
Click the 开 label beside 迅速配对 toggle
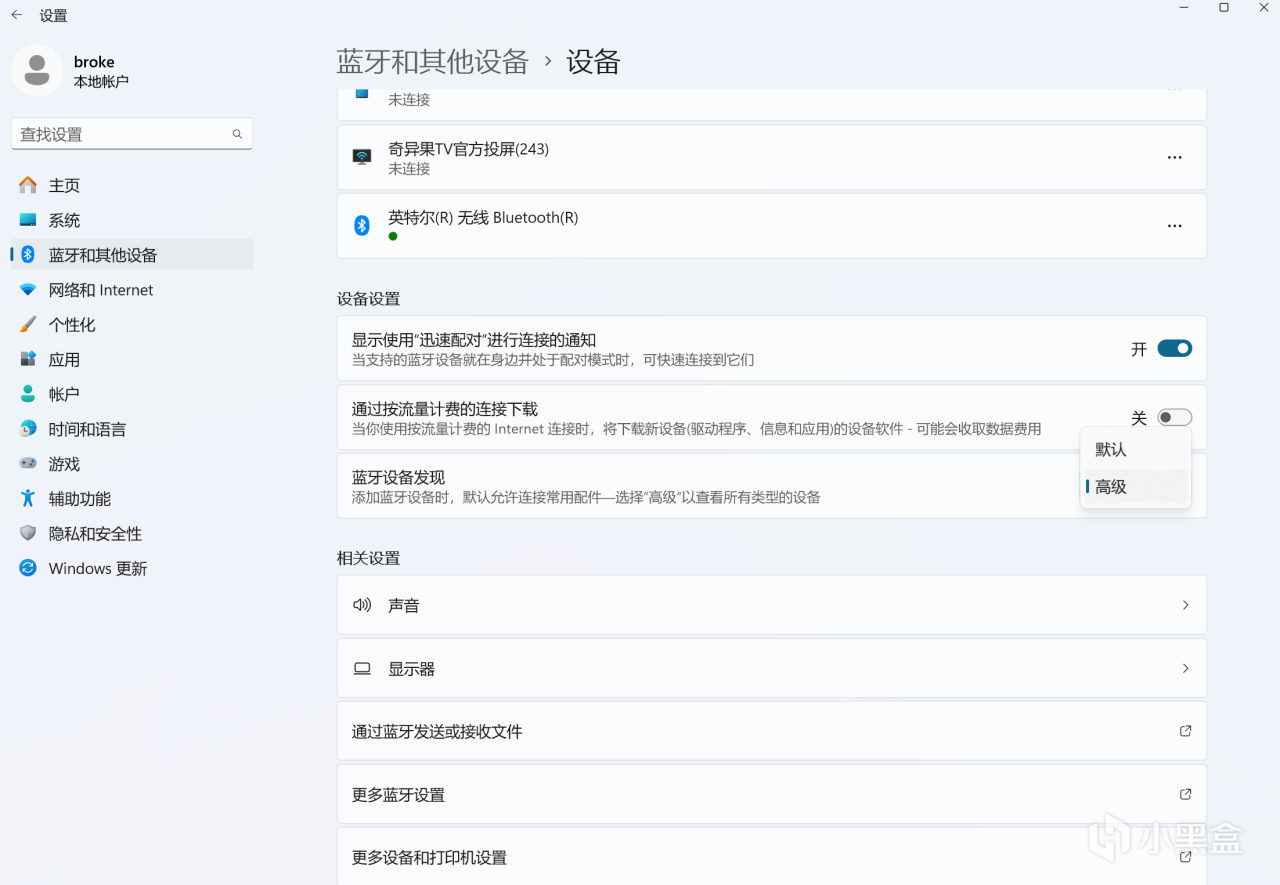click(1139, 349)
